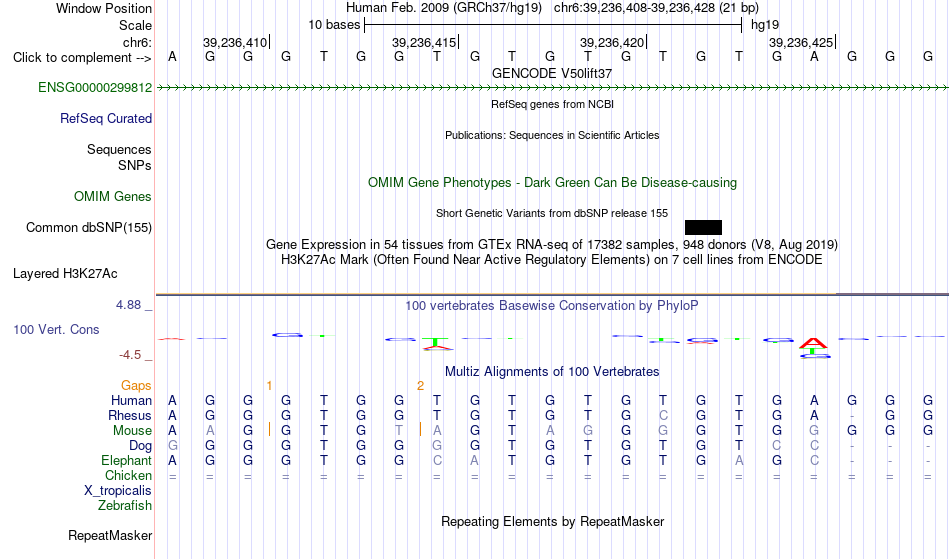Click the SNPs track label
Viewport: 950px width, 559px height.
coord(135,165)
